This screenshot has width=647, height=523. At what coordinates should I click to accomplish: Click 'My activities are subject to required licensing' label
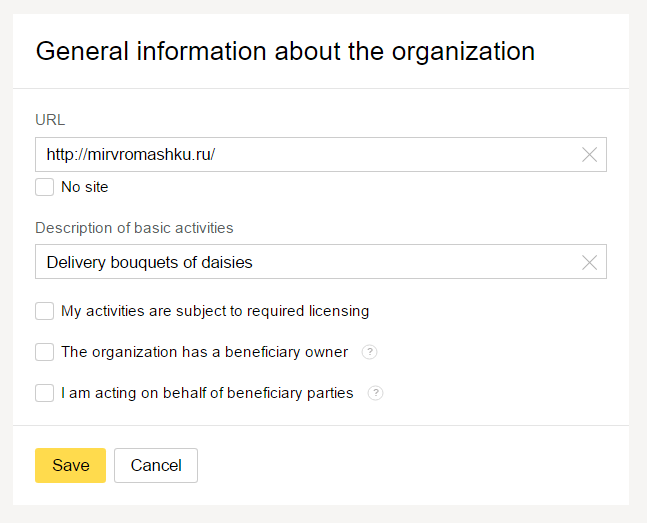click(x=215, y=311)
